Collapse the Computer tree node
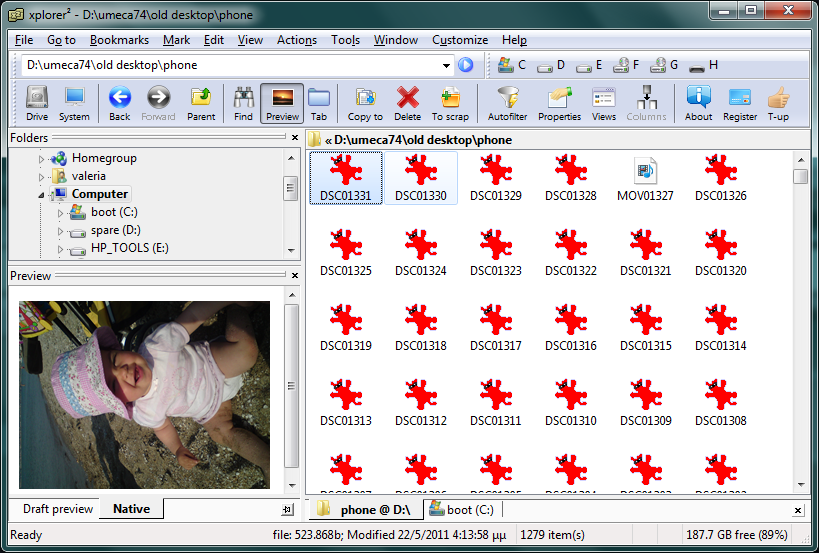The image size is (819, 553). click(x=41, y=195)
